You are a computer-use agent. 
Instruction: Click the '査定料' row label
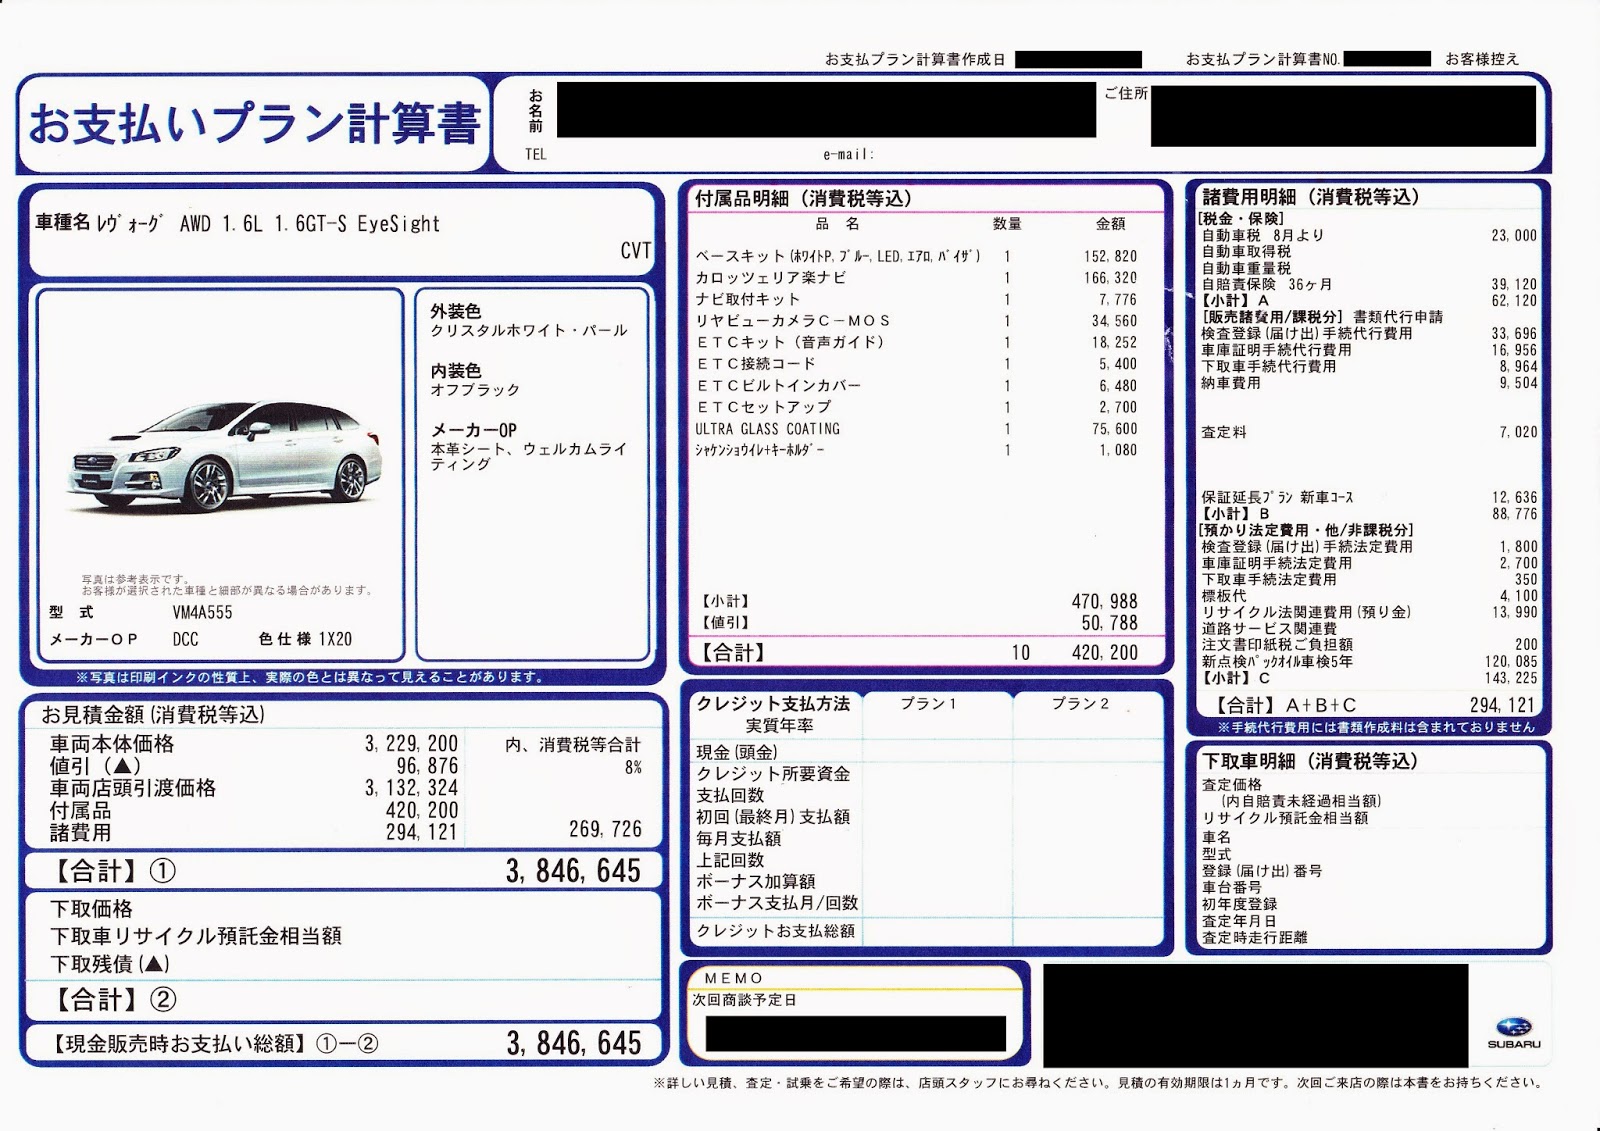coord(1224,432)
